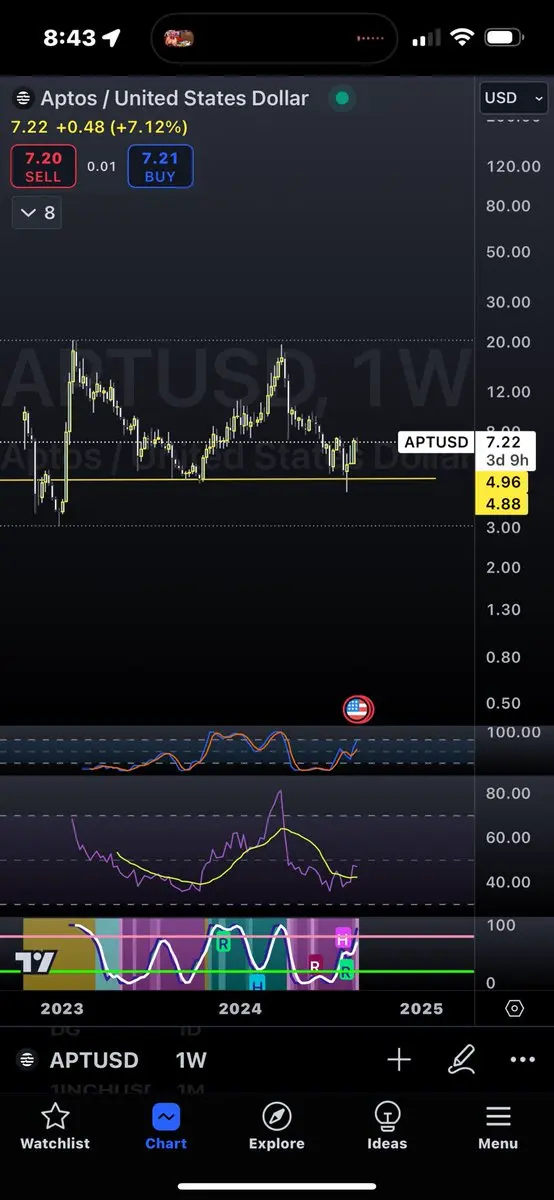Viewport: 554px width, 1200px height.
Task: Tap the battery indicator in the status bar
Action: (x=505, y=38)
